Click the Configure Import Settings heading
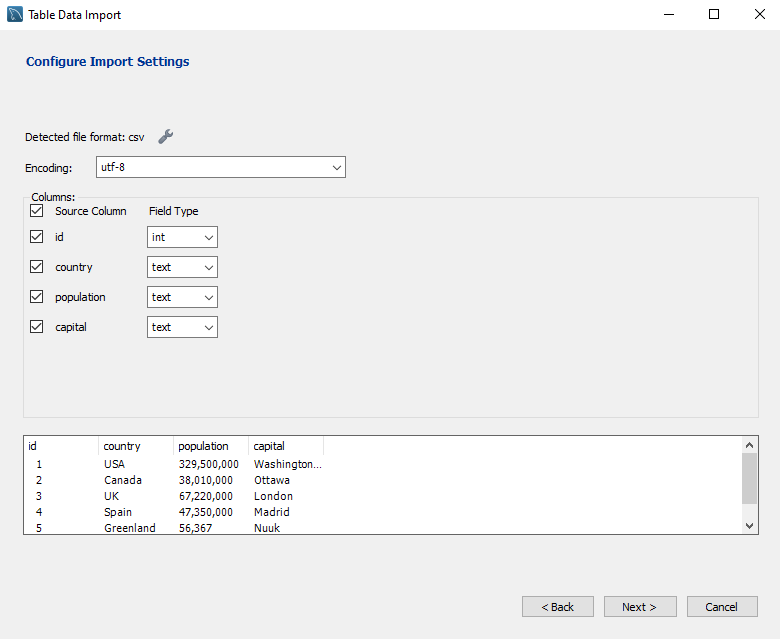Screen dimensions: 780x639 [x=107, y=62]
